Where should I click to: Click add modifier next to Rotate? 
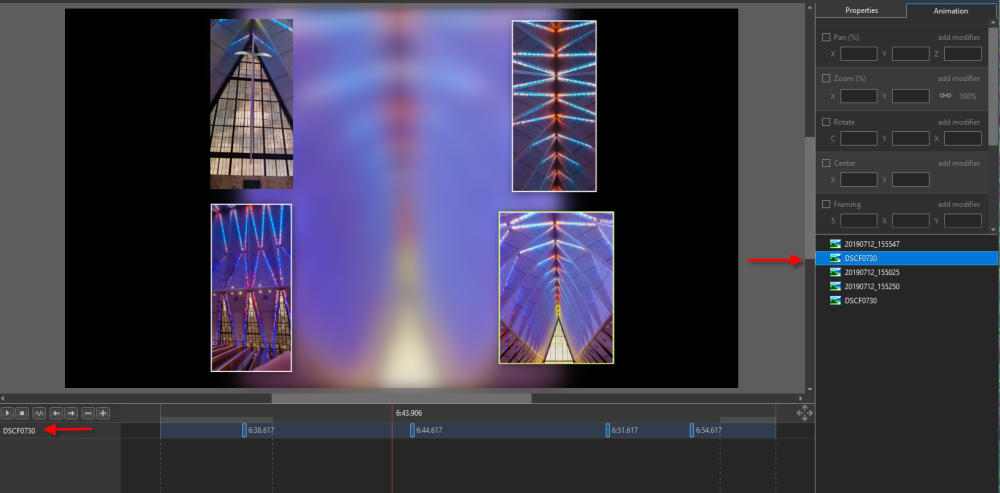958,122
